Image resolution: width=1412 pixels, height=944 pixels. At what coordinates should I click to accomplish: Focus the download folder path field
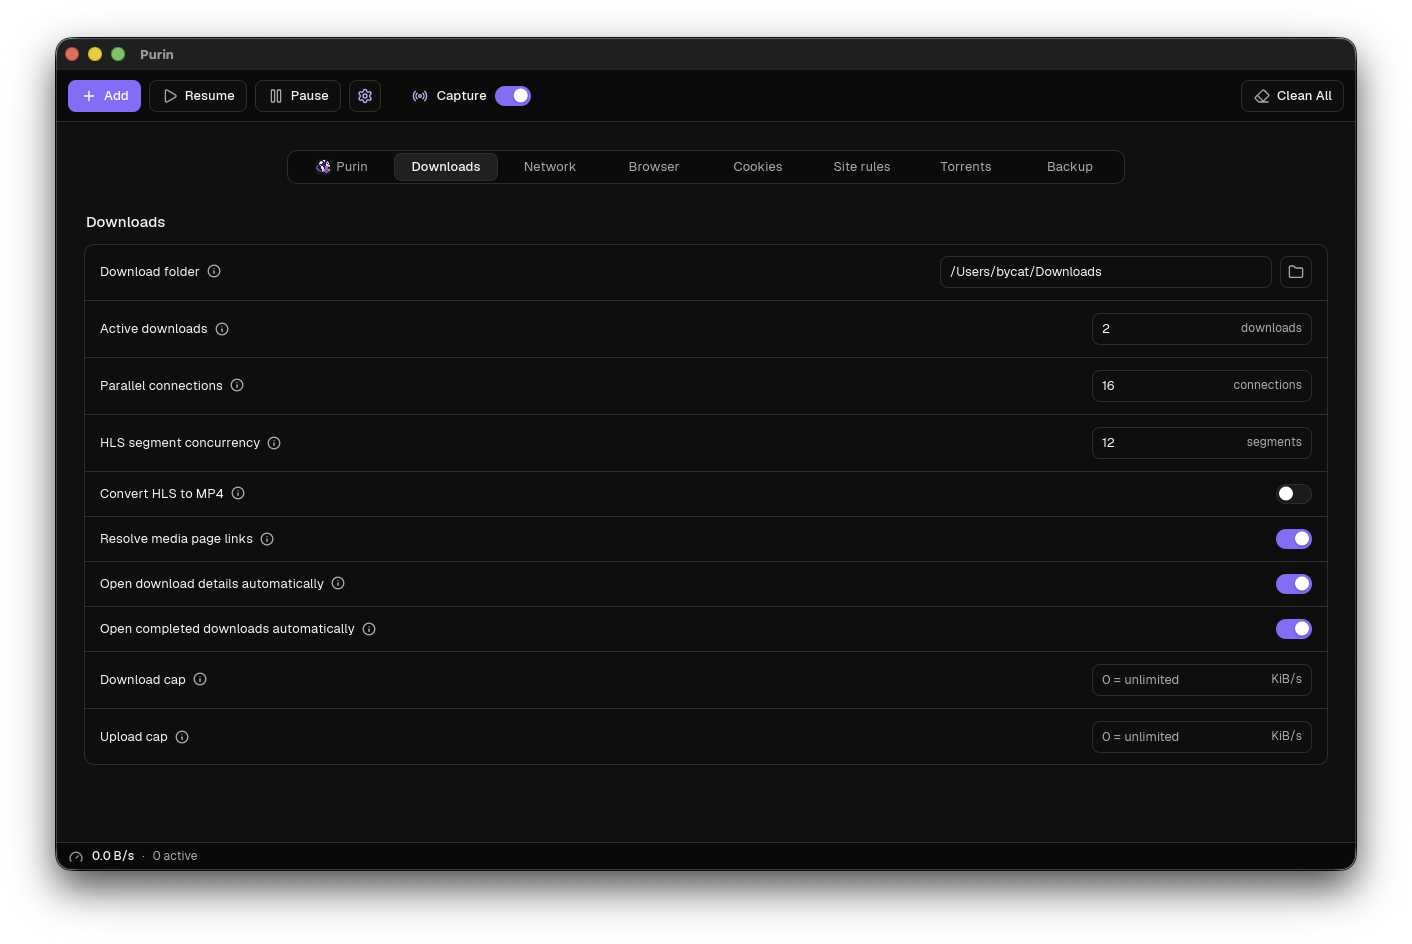pyautogui.click(x=1106, y=272)
